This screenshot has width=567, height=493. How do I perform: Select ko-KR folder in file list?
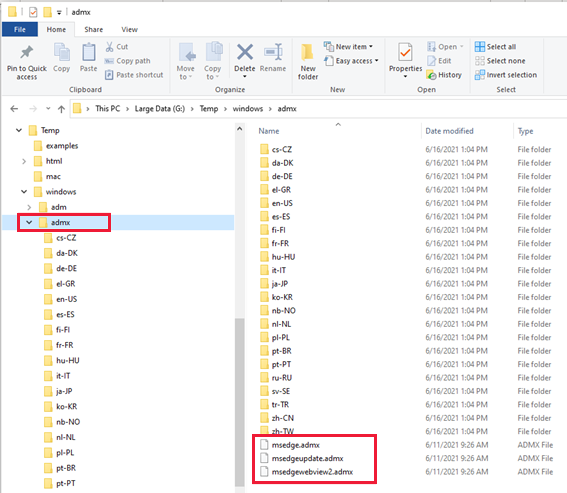click(x=276, y=297)
